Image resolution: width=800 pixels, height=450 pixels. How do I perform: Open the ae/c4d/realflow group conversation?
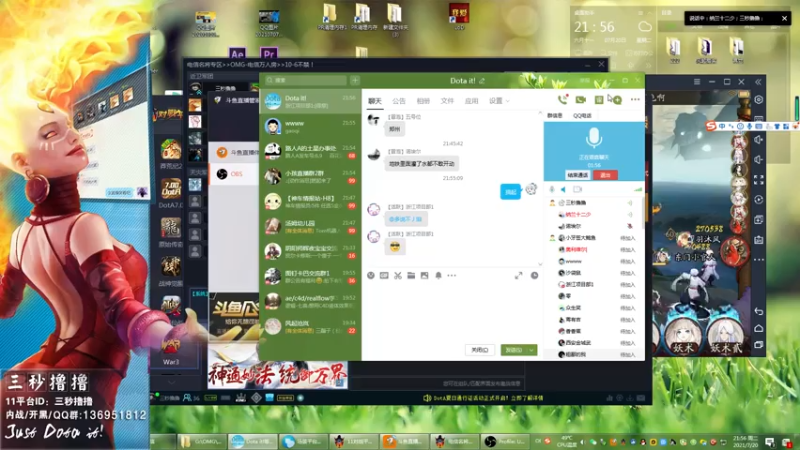pos(310,302)
